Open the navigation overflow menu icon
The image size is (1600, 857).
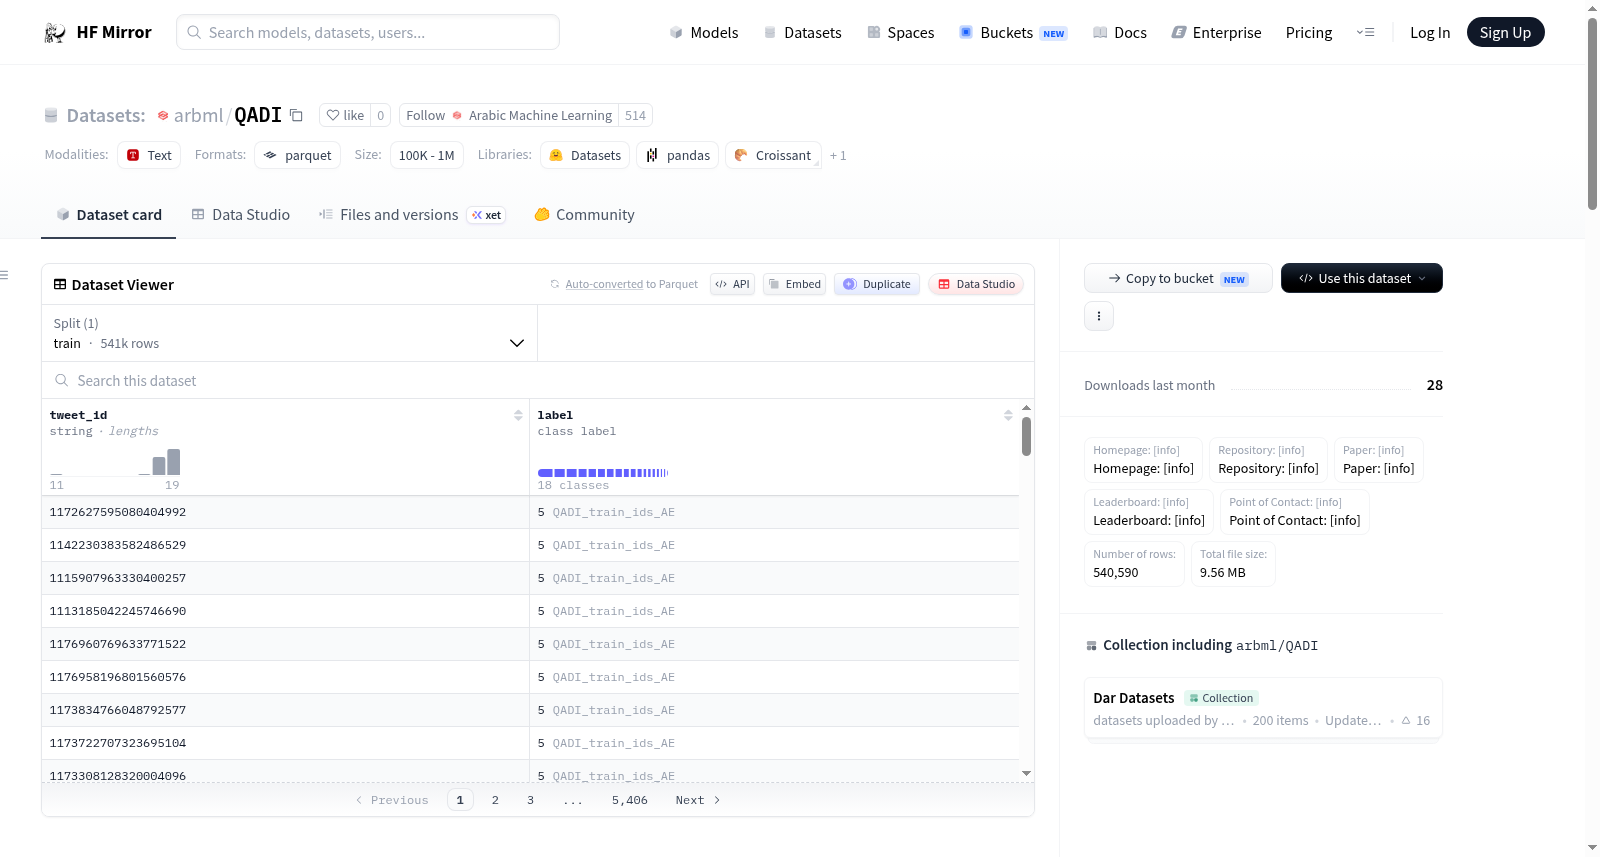click(x=1365, y=33)
